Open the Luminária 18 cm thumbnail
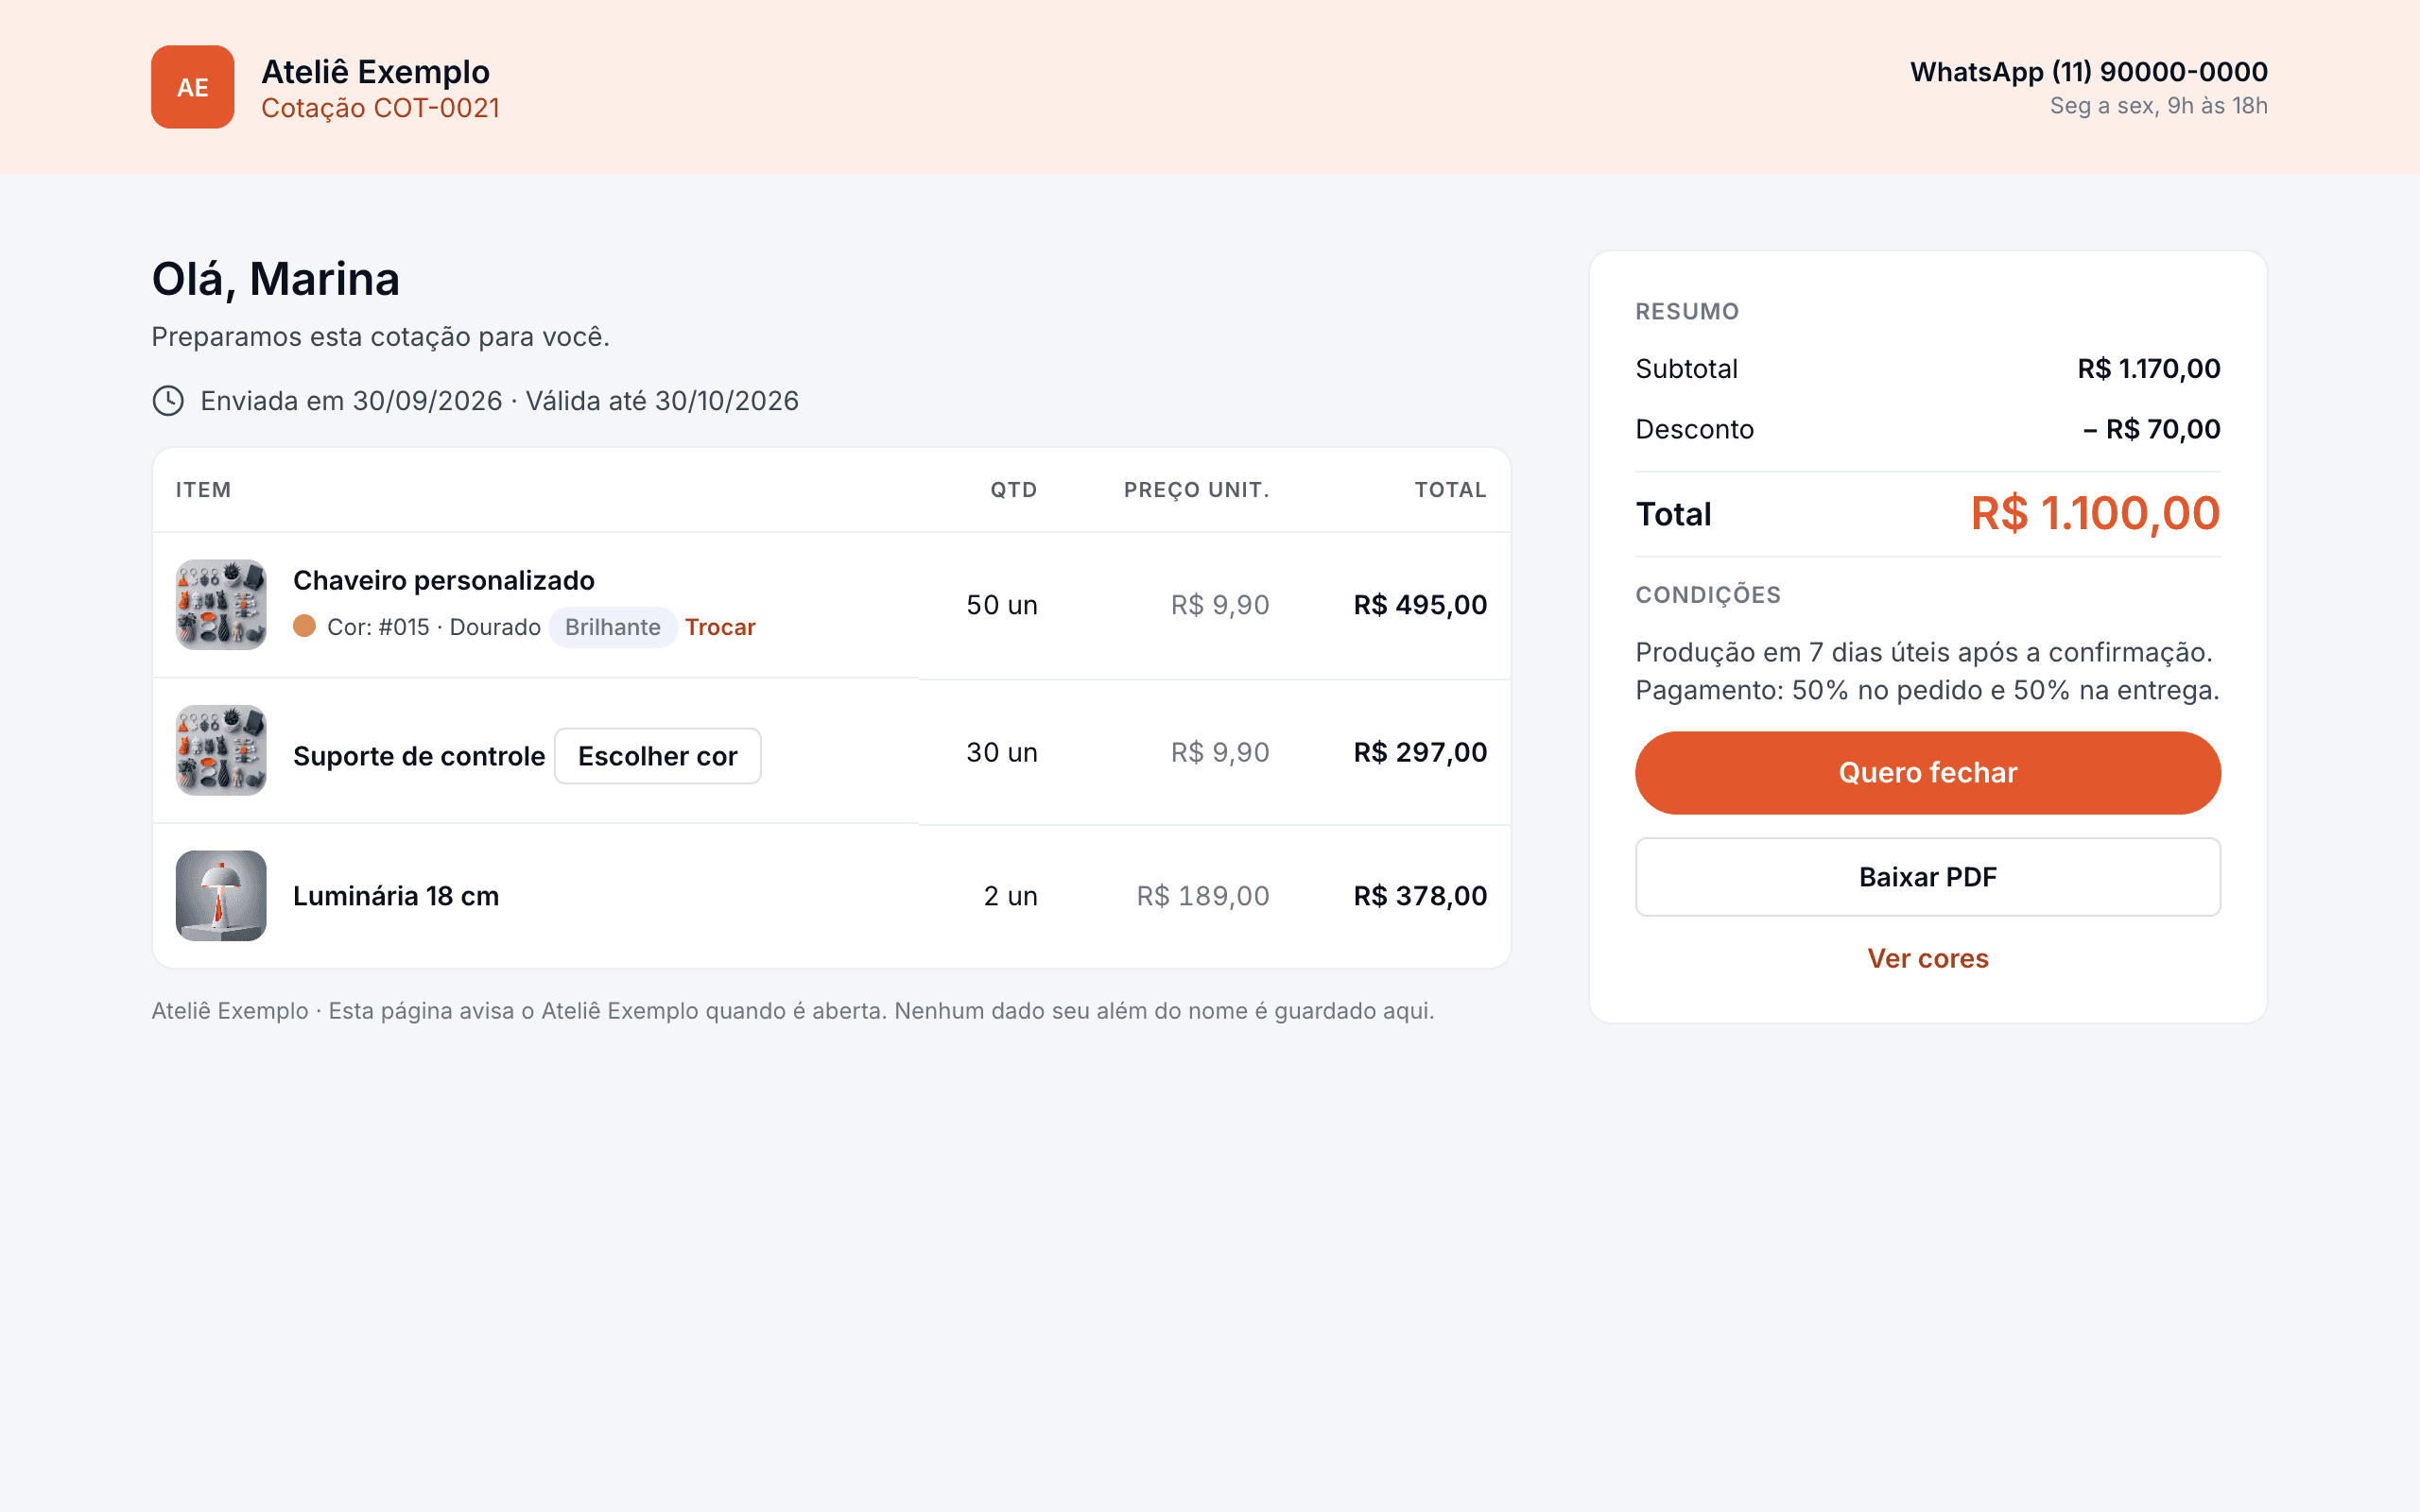The image size is (2420, 1512). coord(221,896)
